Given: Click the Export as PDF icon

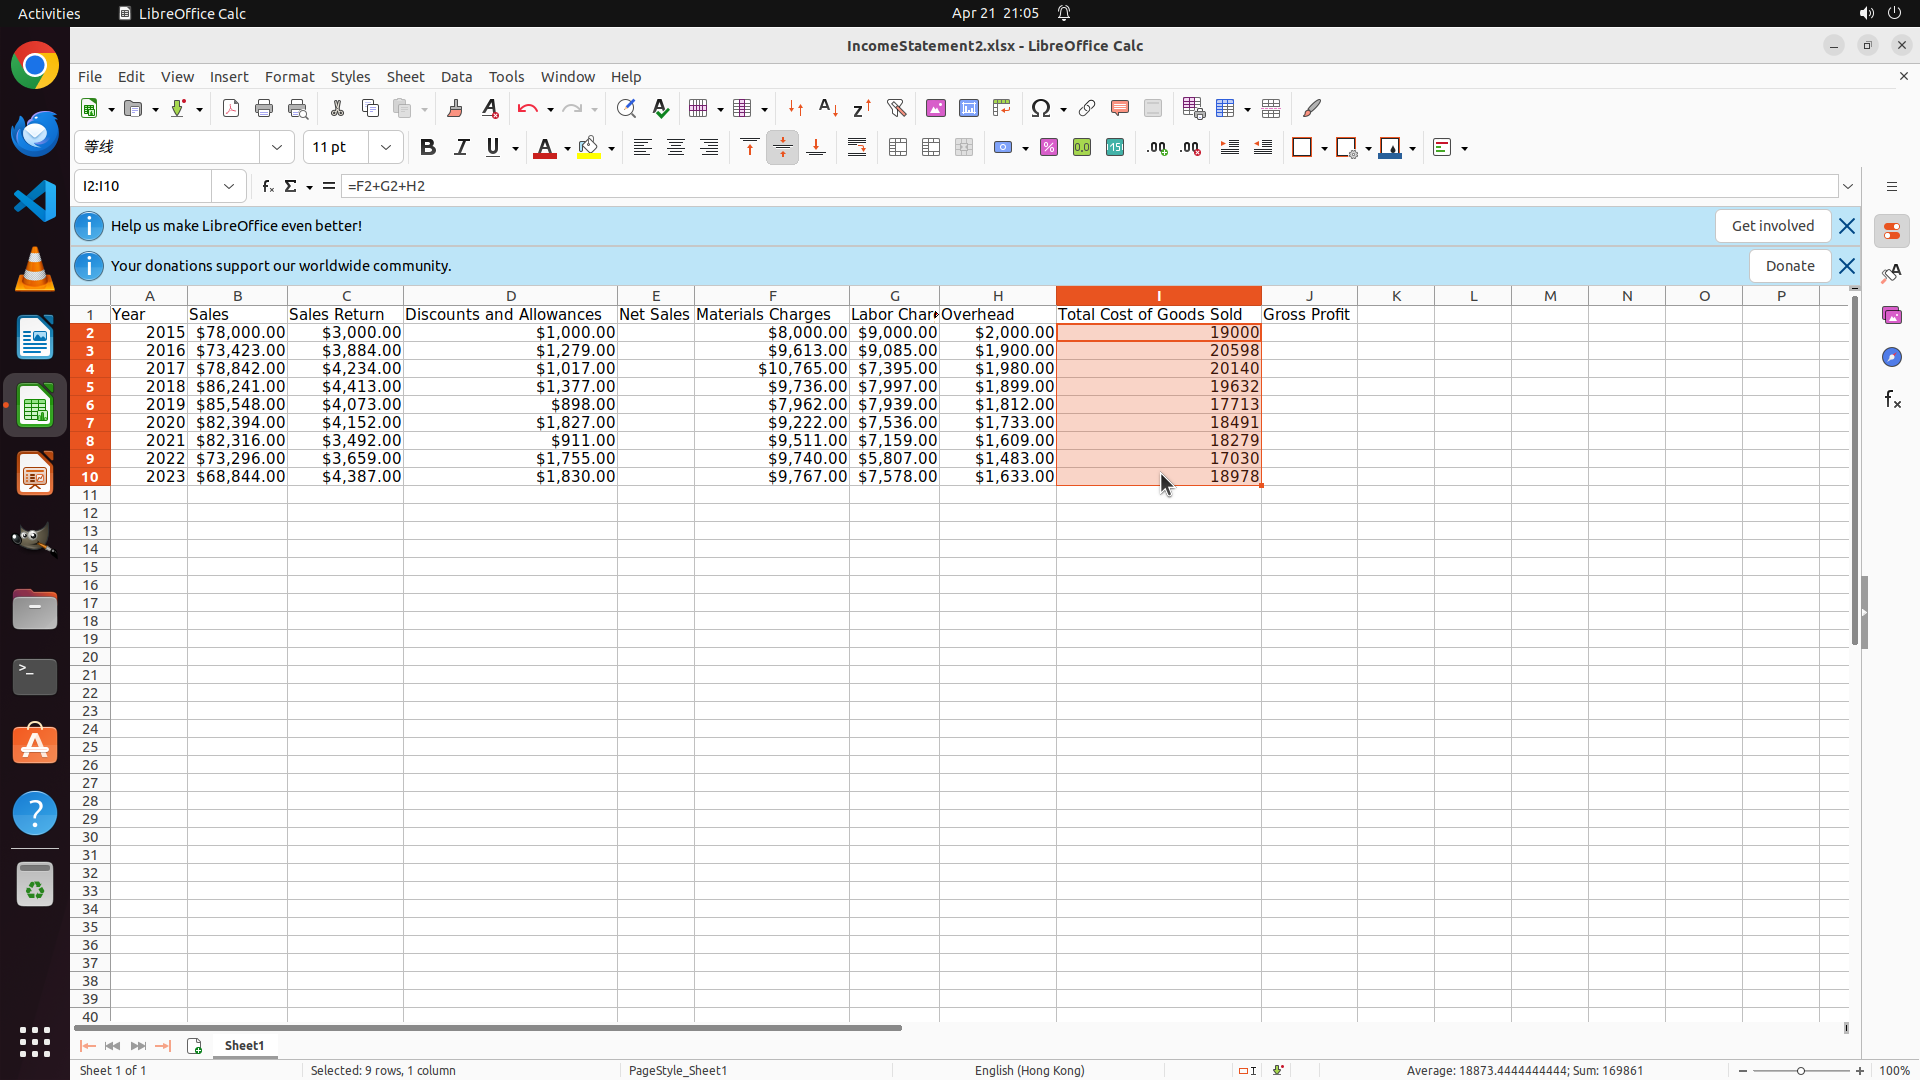Looking at the screenshot, I should pyautogui.click(x=231, y=108).
